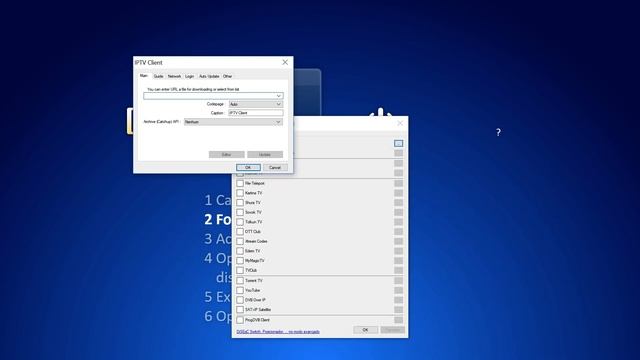Enable the OTT Club checkbox
This screenshot has height=360, width=640.
(x=240, y=231)
